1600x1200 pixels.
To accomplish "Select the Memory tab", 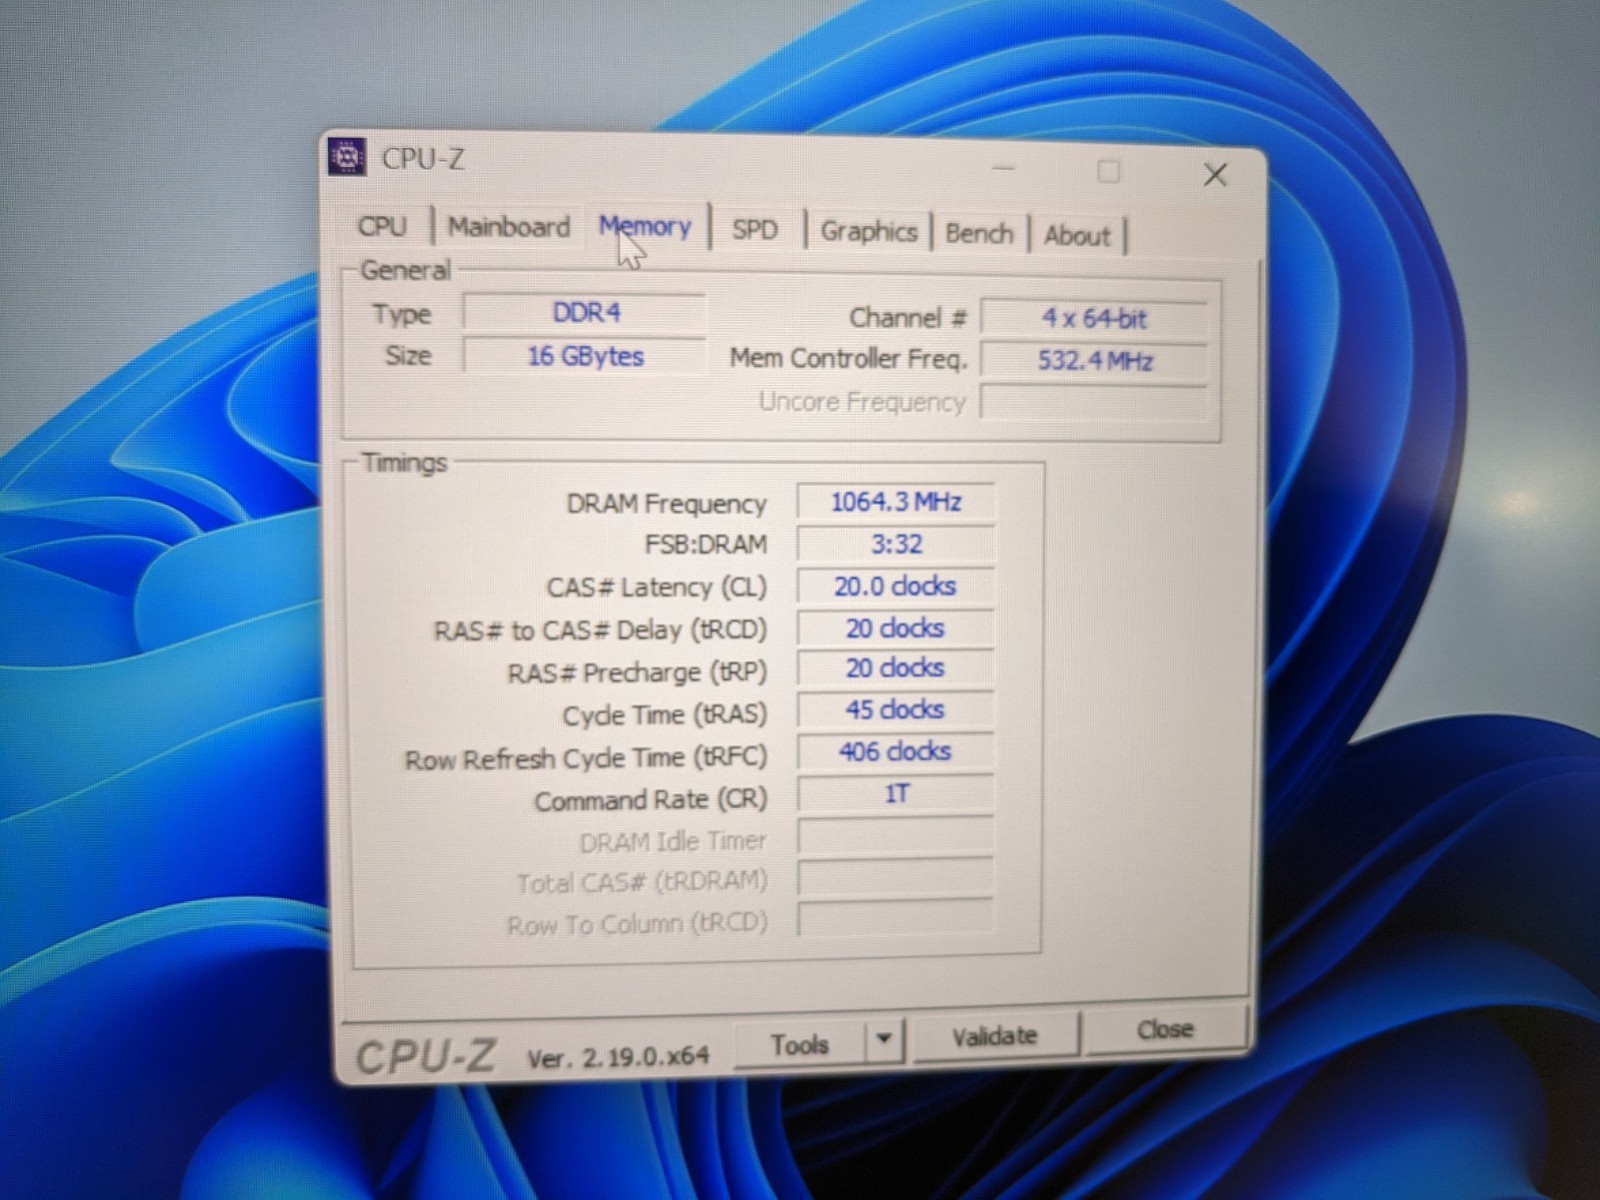I will click(x=645, y=227).
